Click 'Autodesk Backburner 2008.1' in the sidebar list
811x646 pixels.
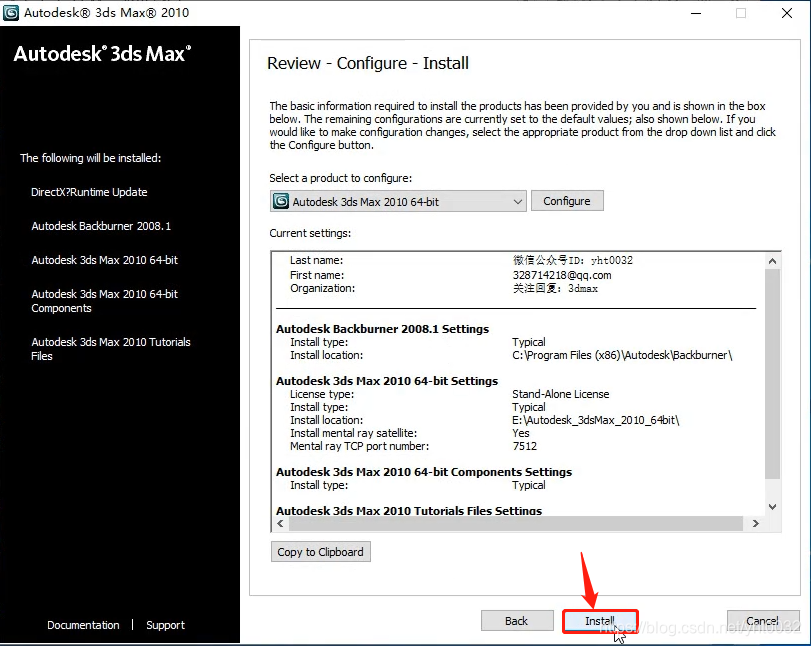101,226
